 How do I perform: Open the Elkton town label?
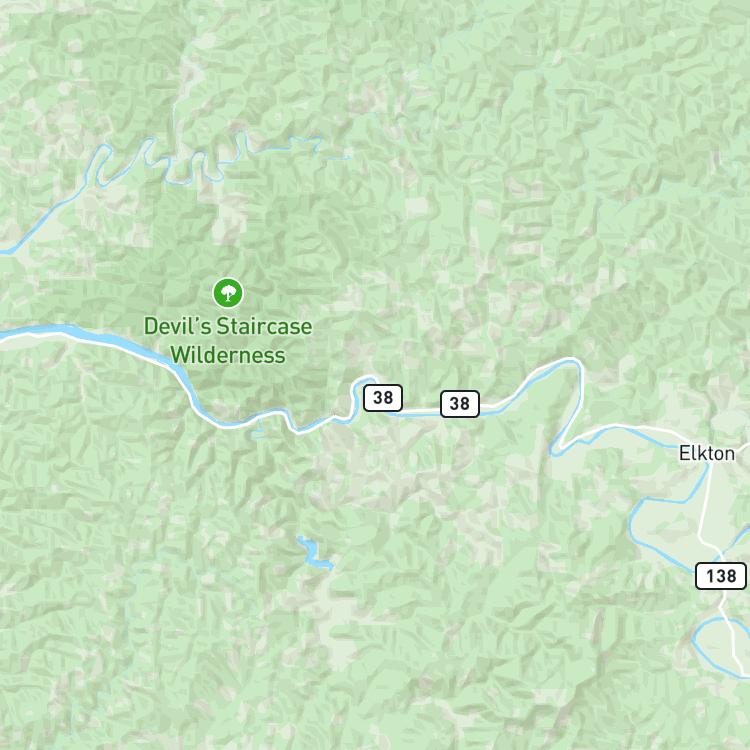tap(706, 453)
